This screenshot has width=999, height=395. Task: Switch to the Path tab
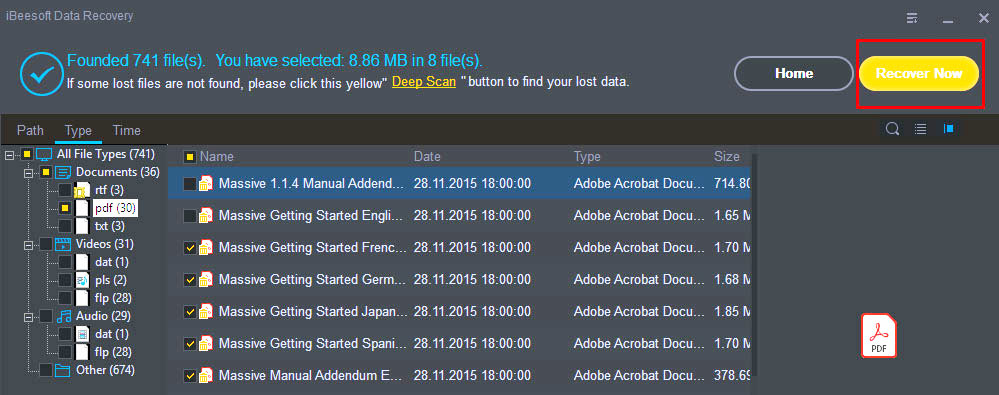click(30, 130)
